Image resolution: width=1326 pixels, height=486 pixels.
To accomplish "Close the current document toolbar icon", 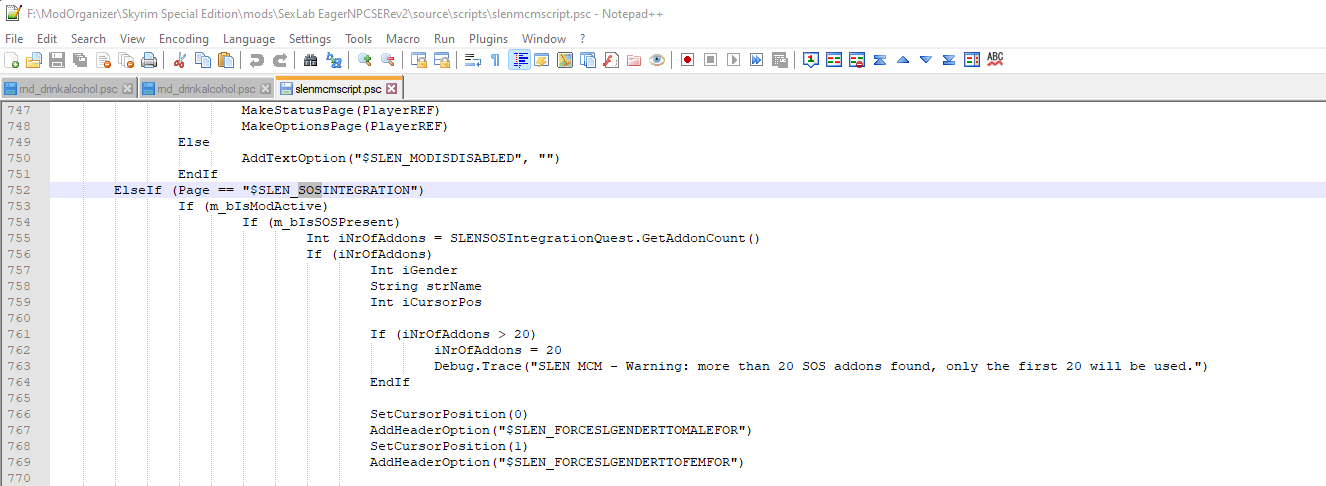I will point(103,60).
